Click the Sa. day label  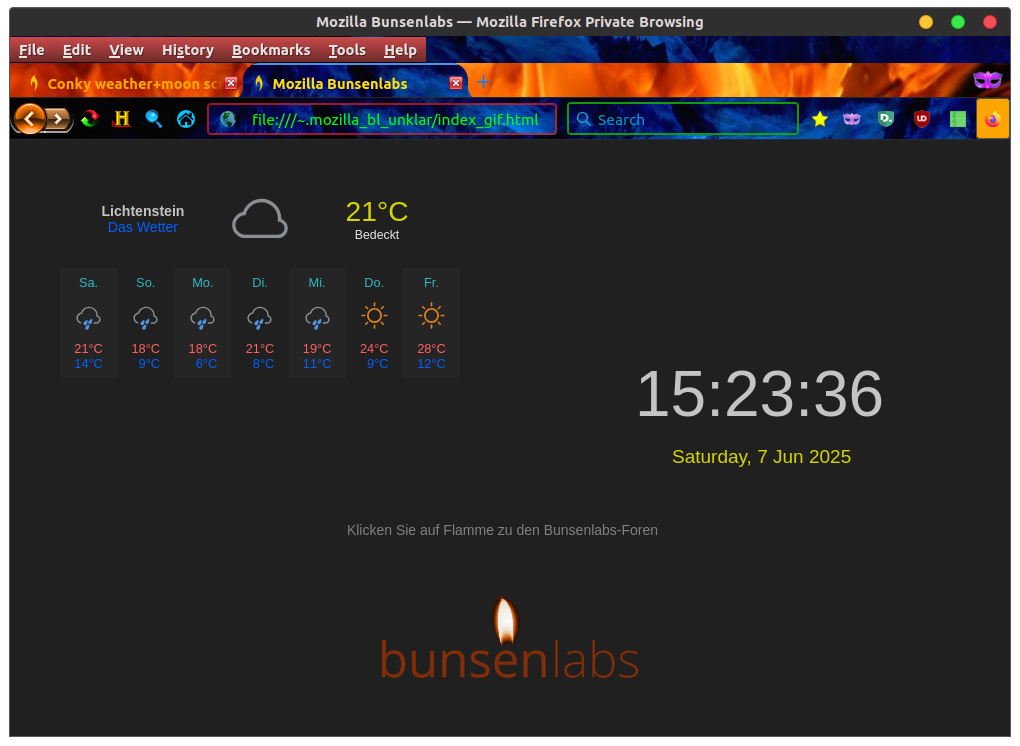[88, 283]
